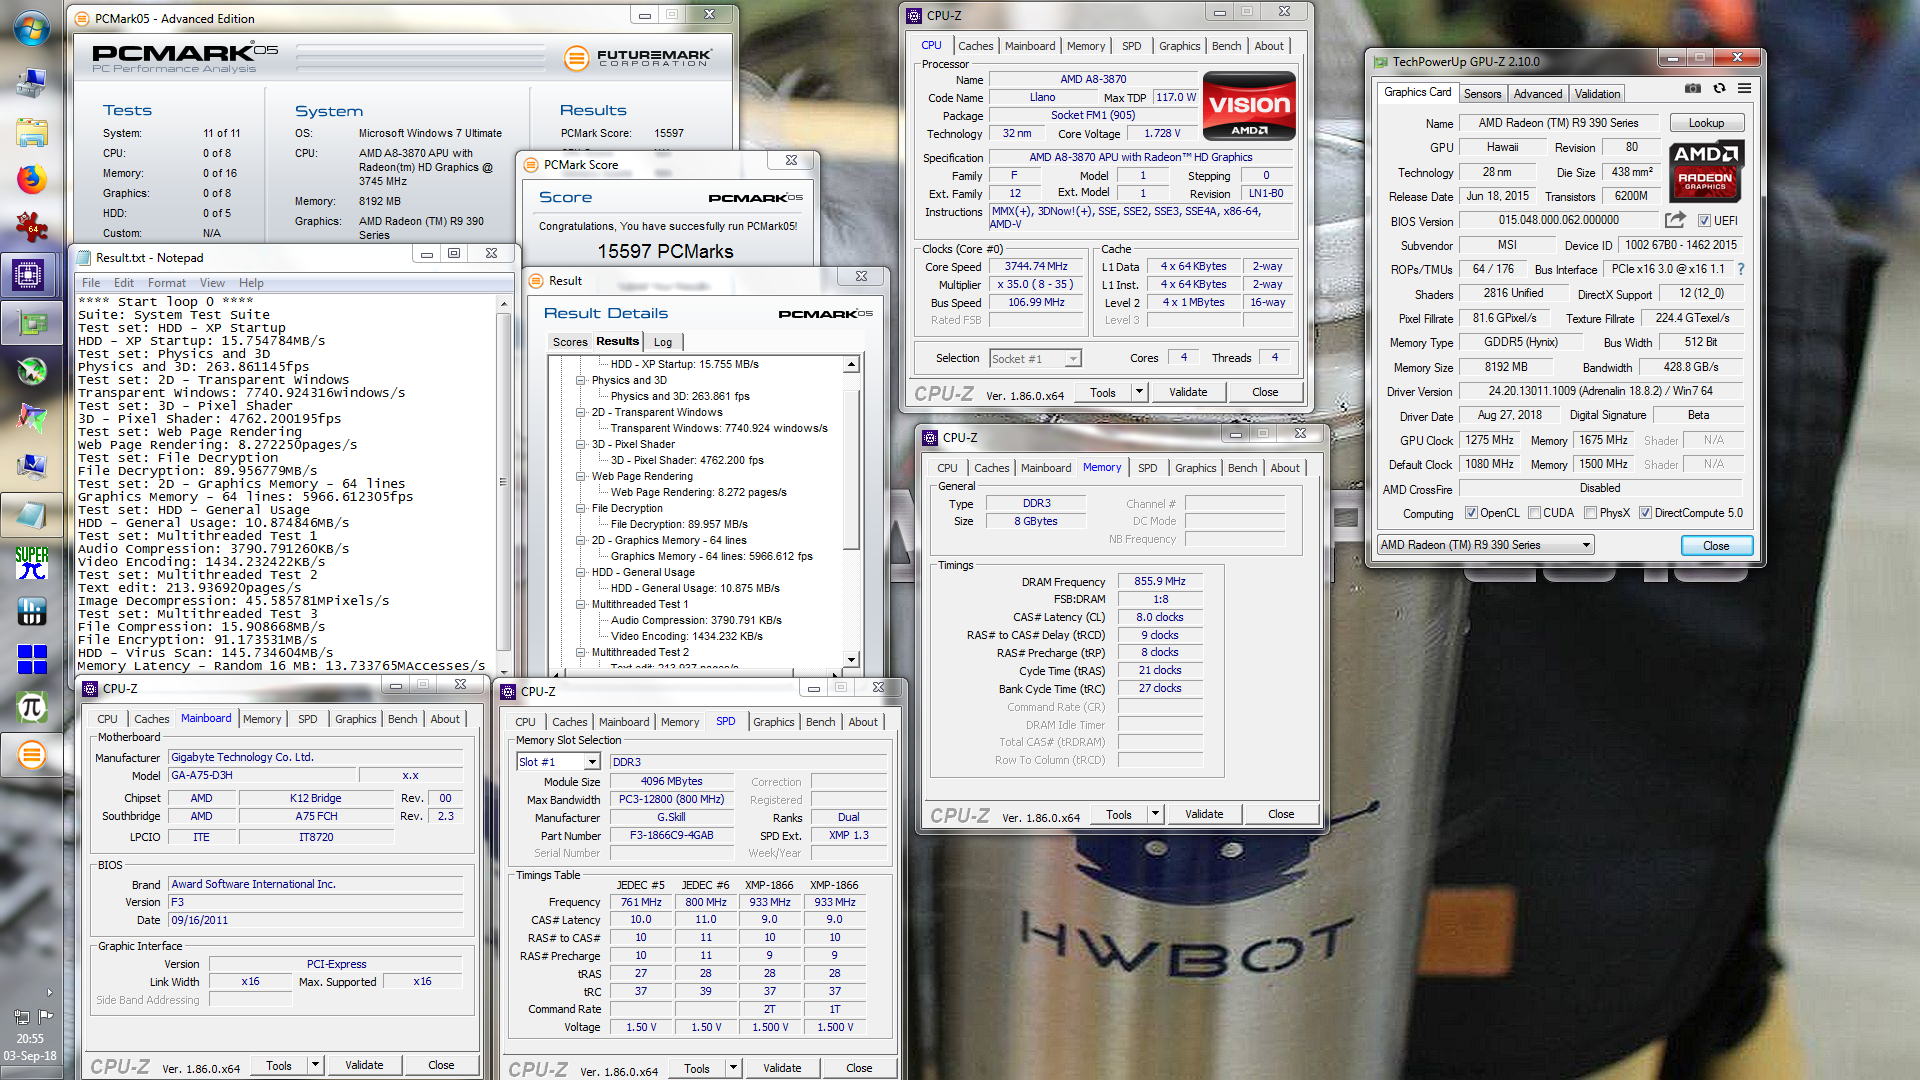Image resolution: width=1920 pixels, height=1080 pixels.
Task: Open the Bench tab in the top CPU-Z window
Action: click(1226, 46)
